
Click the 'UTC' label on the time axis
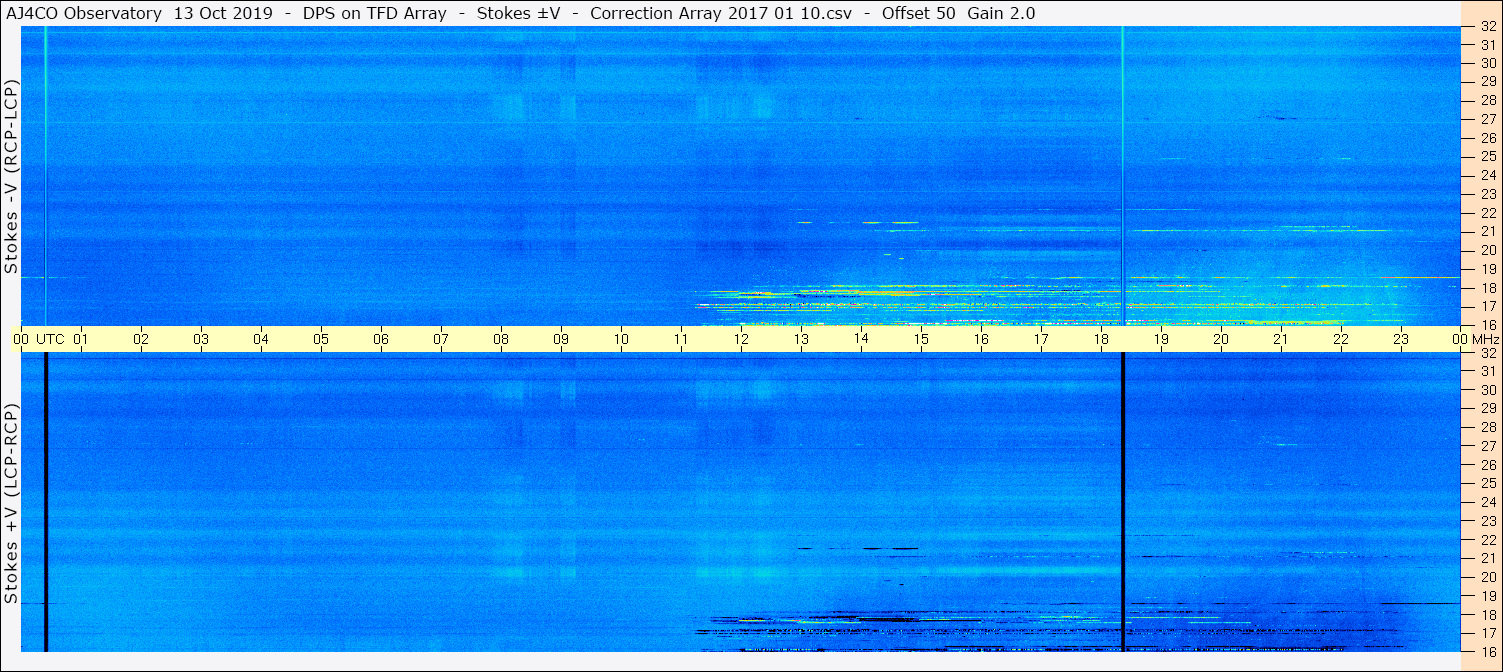[50, 339]
